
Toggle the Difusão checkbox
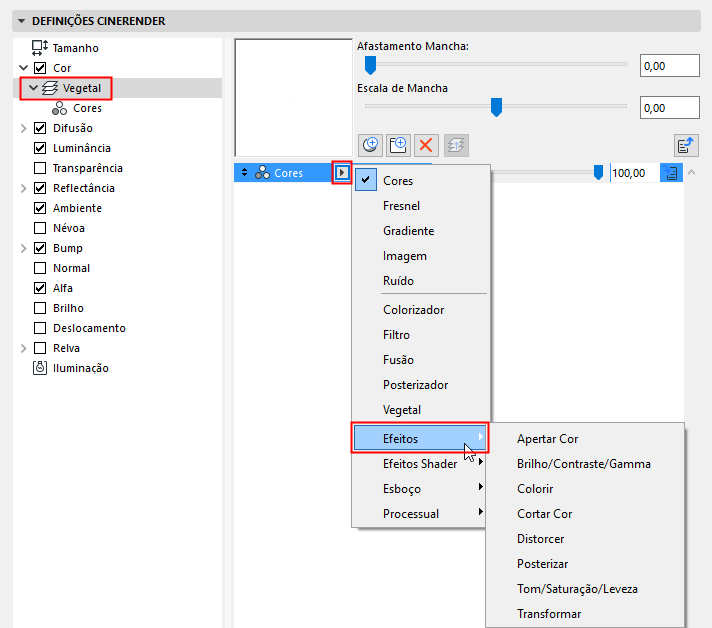click(40, 128)
